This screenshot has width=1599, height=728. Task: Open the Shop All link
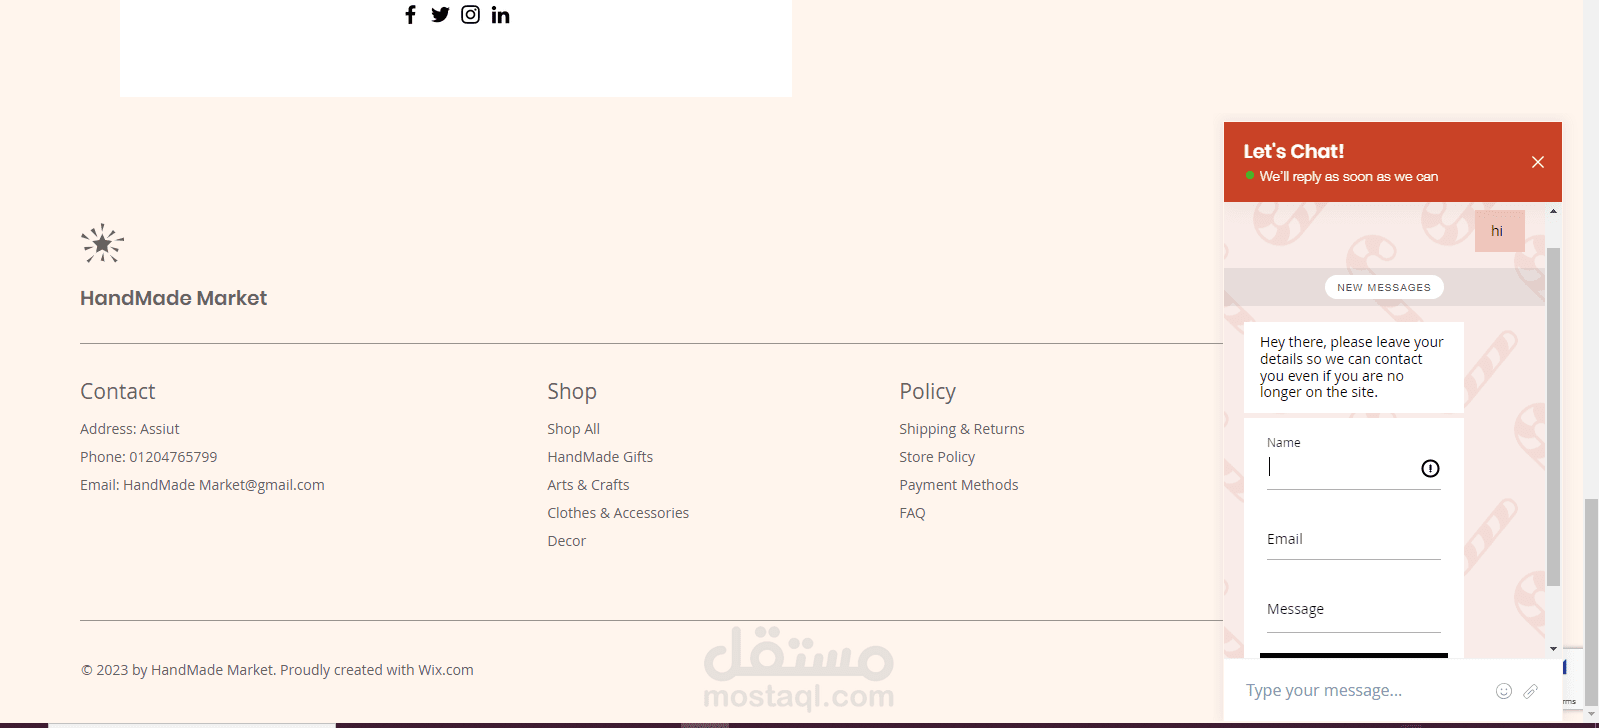573,429
